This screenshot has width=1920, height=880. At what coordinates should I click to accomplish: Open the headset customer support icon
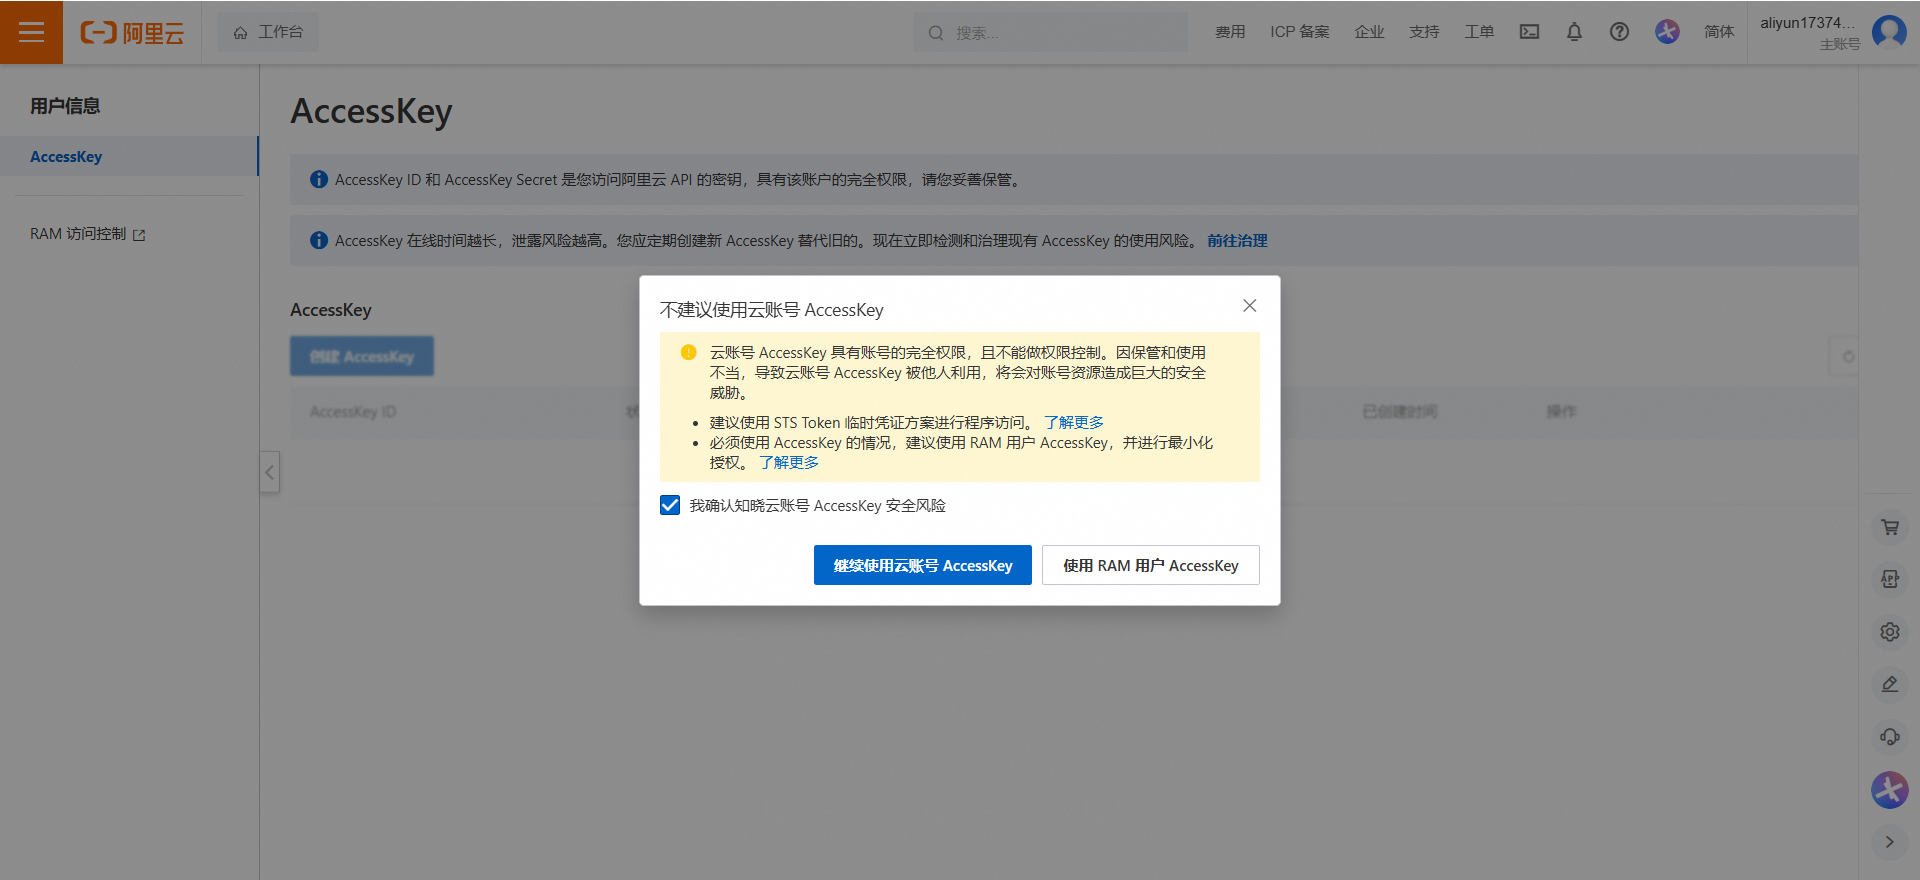(1889, 737)
